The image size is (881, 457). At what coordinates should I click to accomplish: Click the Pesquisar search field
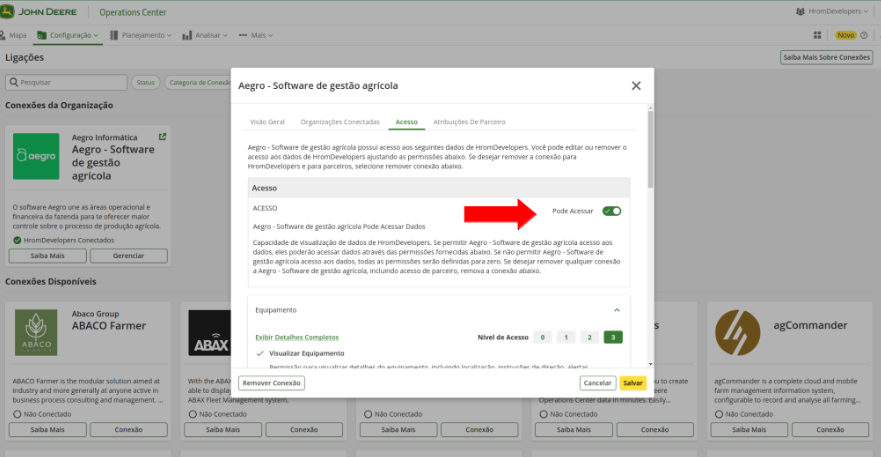(x=66, y=82)
